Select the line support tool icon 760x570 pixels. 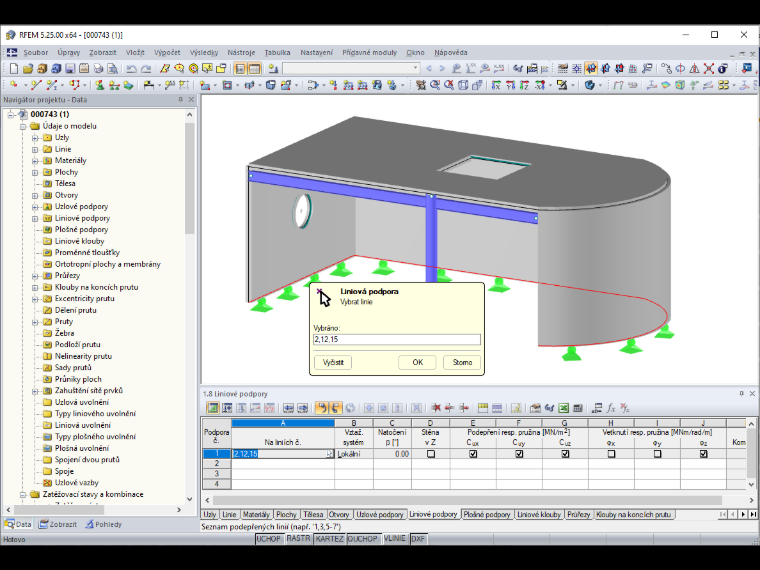click(x=114, y=85)
